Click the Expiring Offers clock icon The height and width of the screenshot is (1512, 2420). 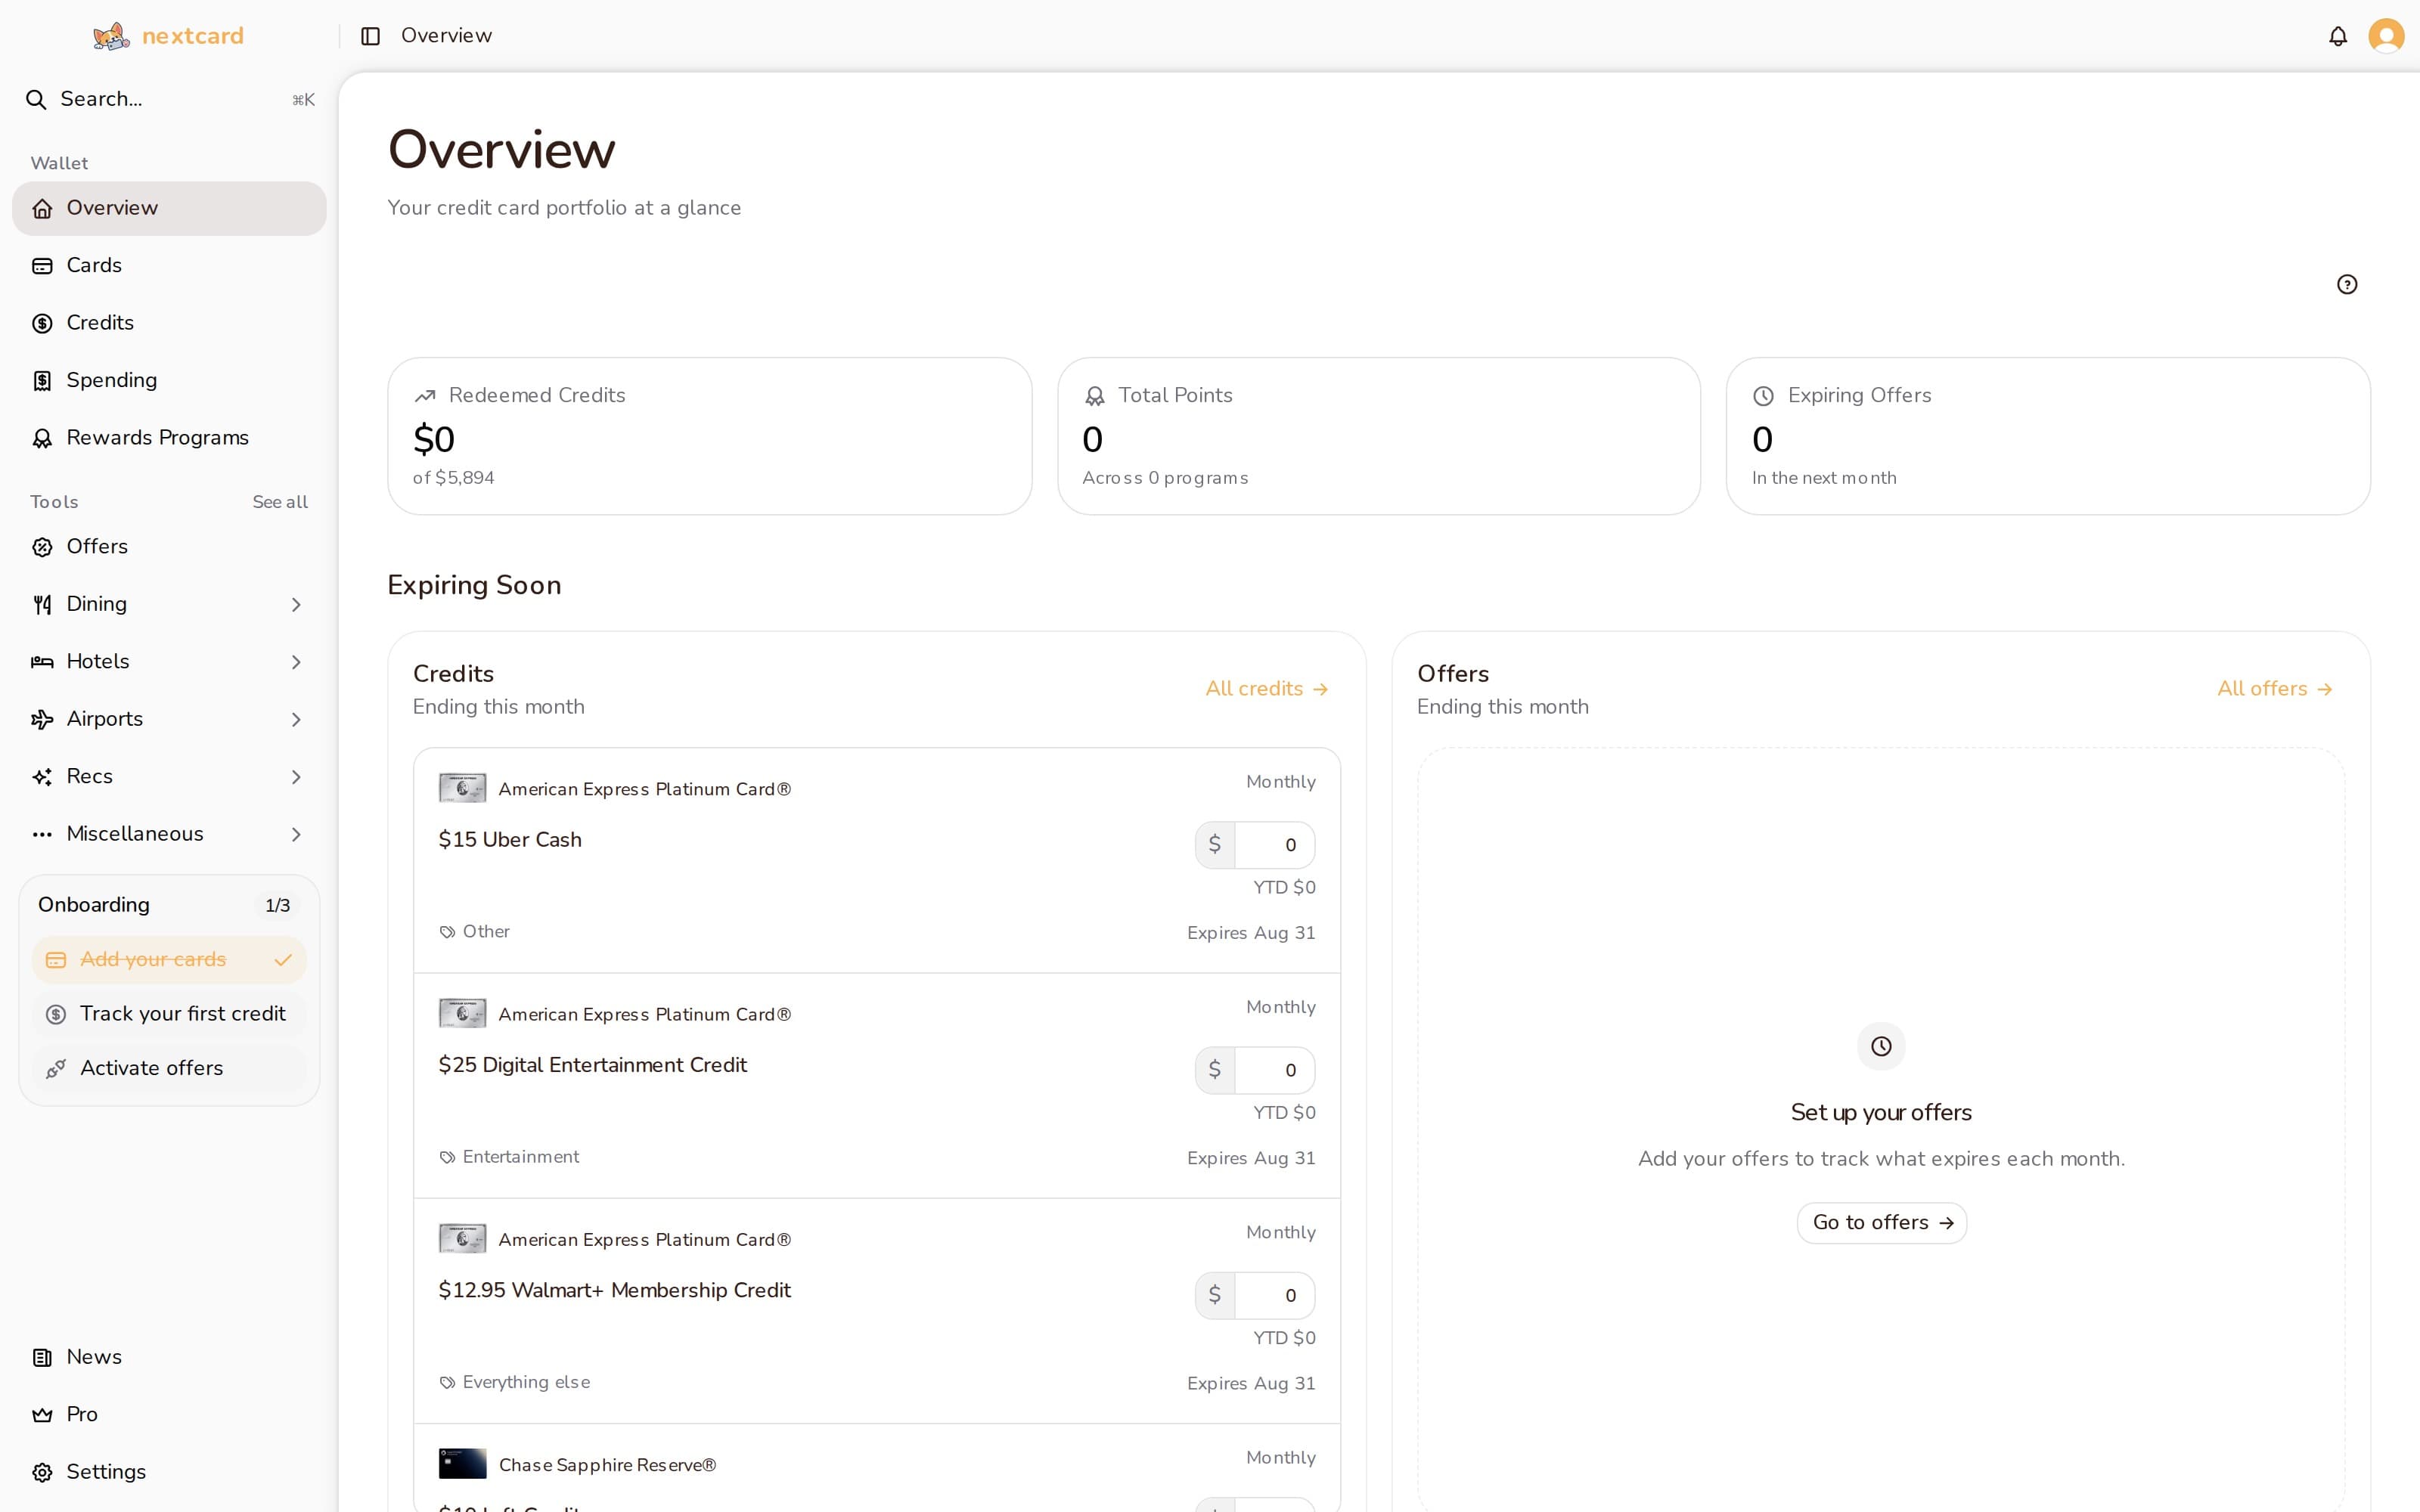(1764, 396)
